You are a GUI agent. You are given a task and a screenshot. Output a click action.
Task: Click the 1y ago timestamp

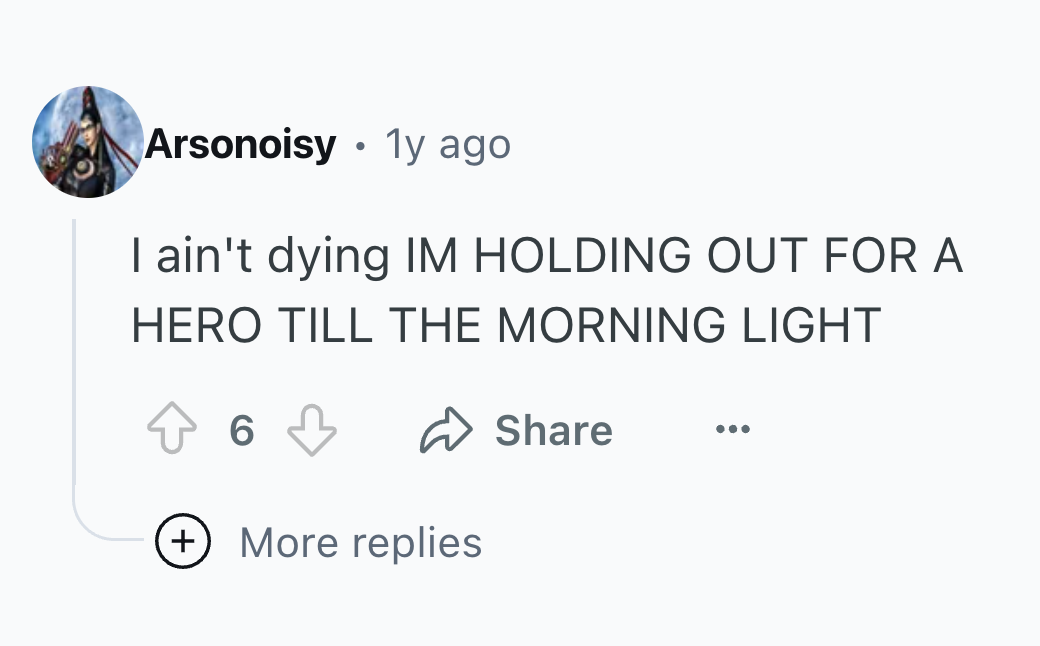click(448, 144)
